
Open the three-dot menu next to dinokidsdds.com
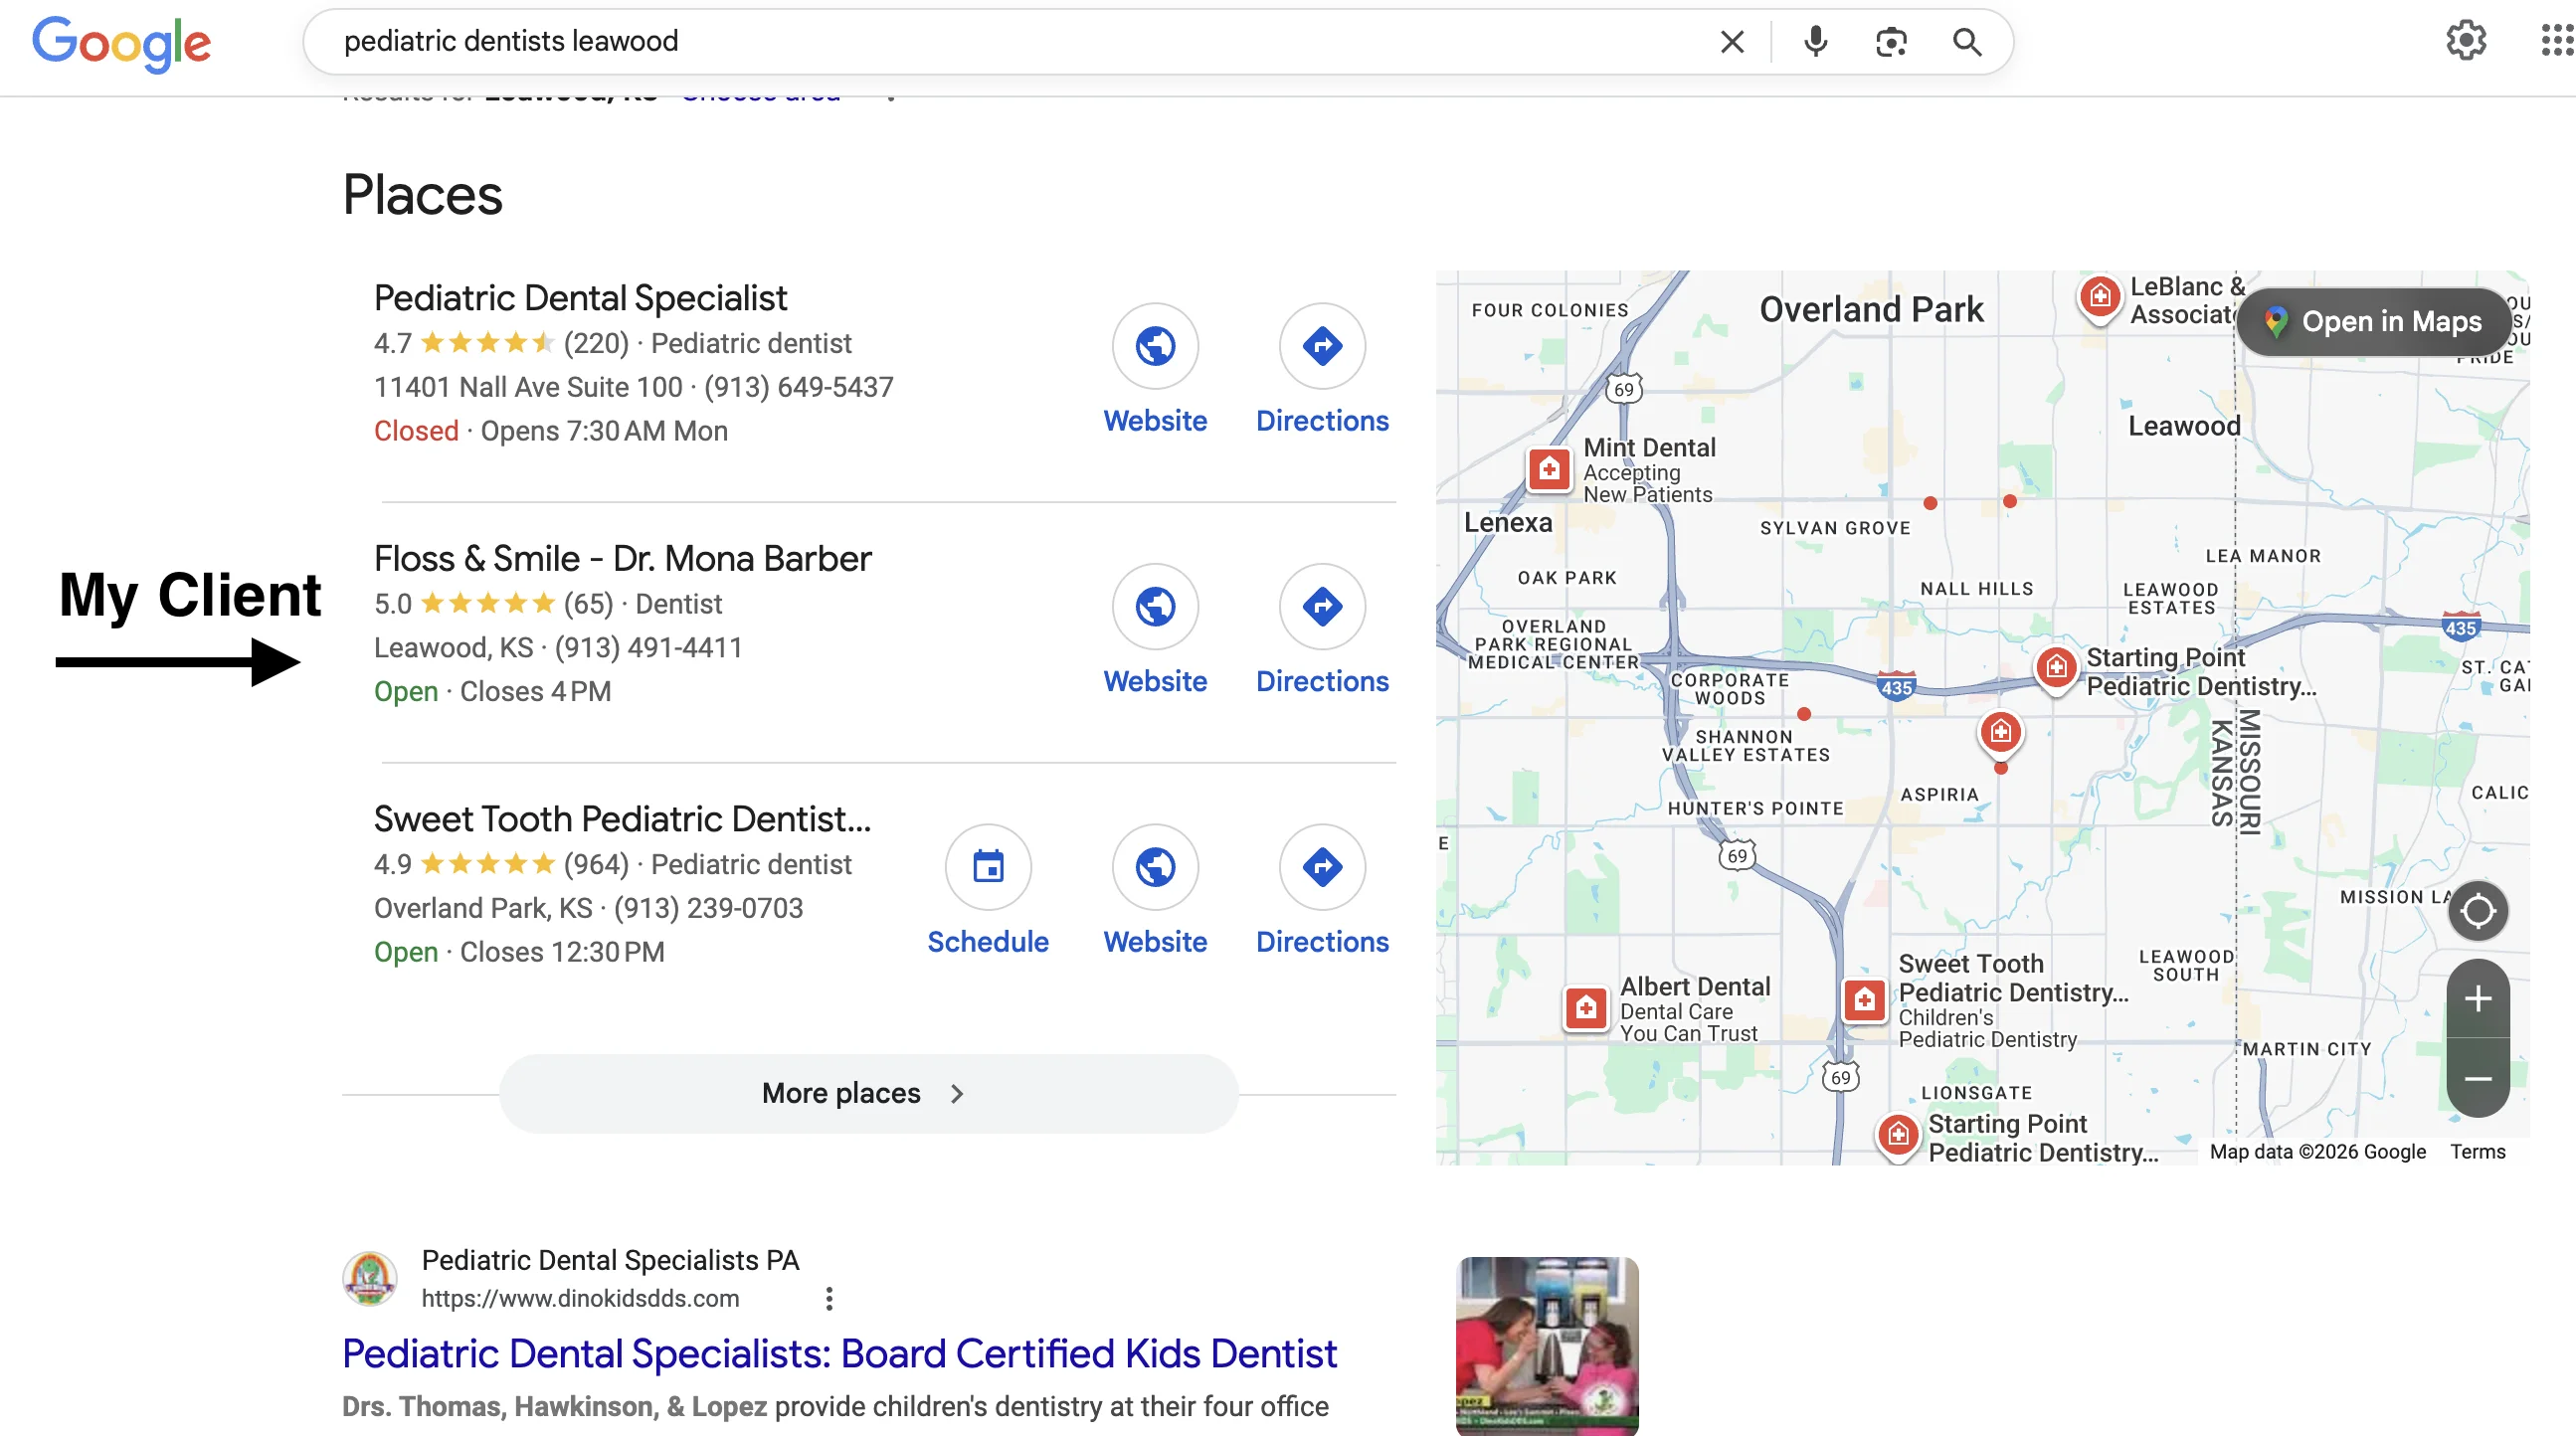click(828, 1297)
